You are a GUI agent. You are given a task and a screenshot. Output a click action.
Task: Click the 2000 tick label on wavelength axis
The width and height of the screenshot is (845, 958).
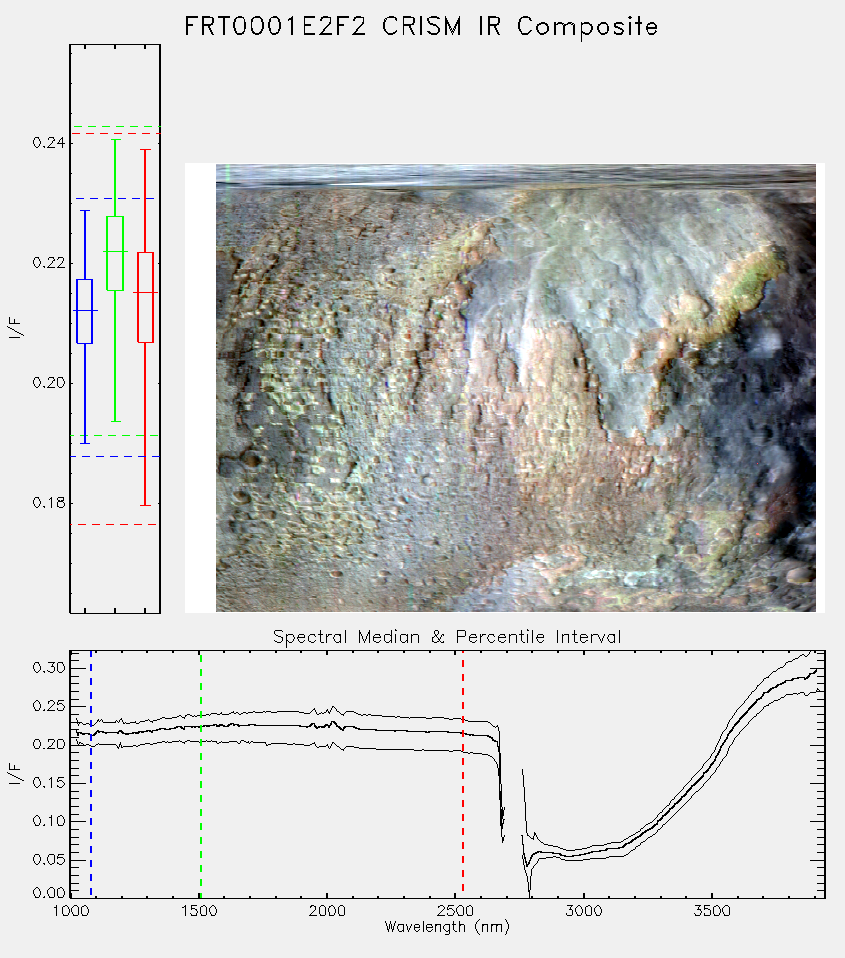tap(327, 911)
